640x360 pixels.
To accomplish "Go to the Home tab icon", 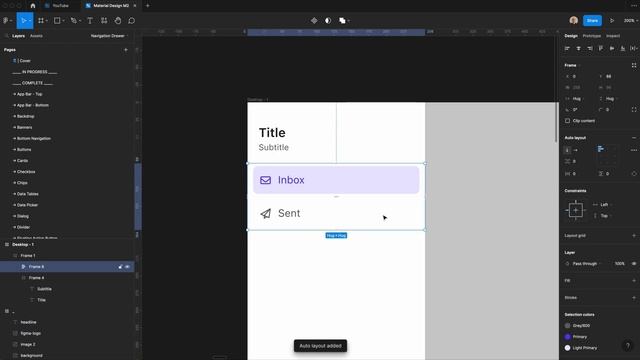I will point(33,6).
